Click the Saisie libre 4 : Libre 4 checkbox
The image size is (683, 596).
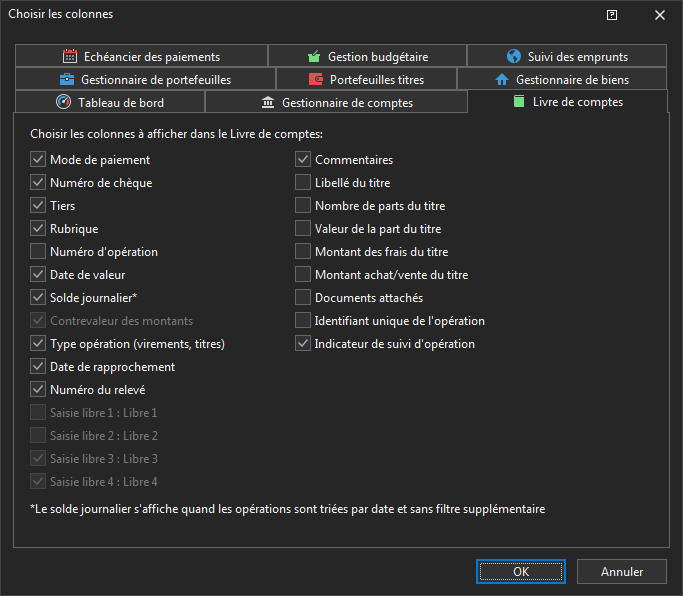pyautogui.click(x=38, y=481)
